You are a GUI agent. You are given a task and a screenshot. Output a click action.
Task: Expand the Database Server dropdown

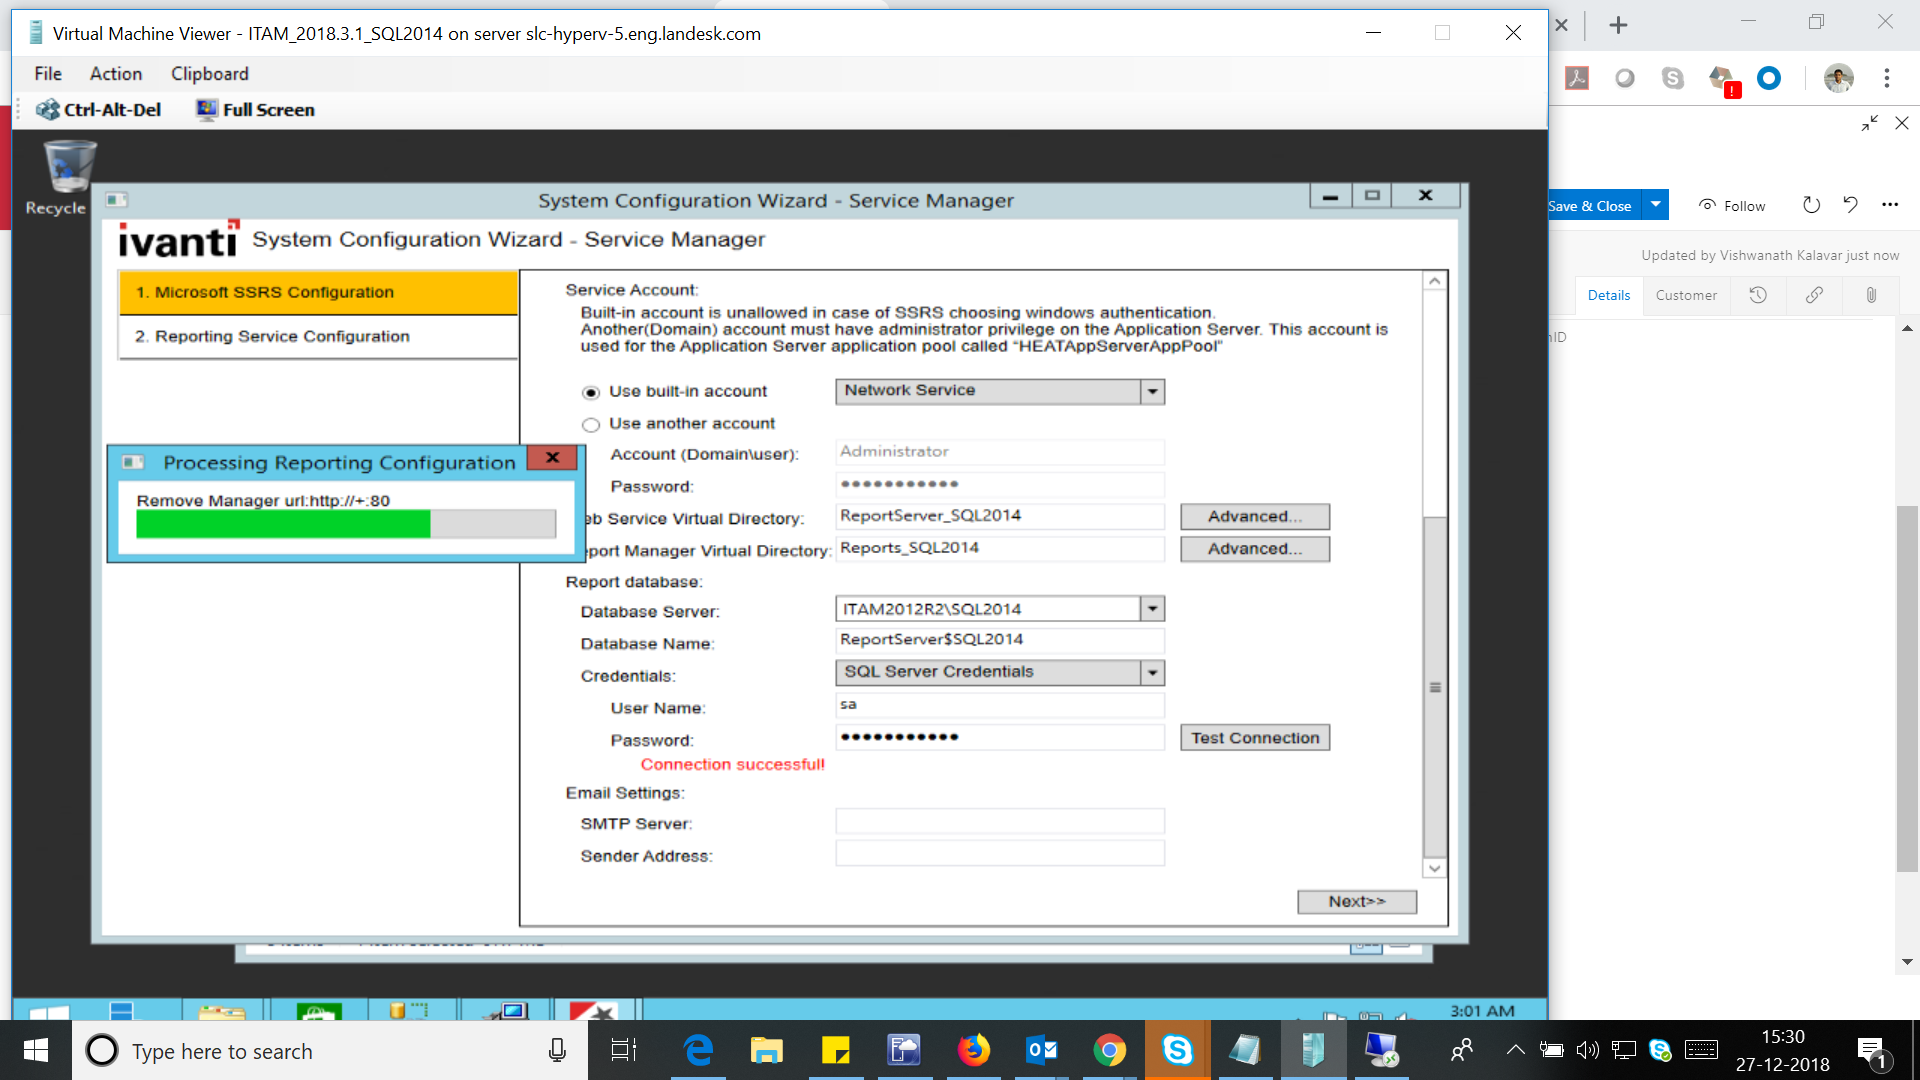[x=1152, y=609]
